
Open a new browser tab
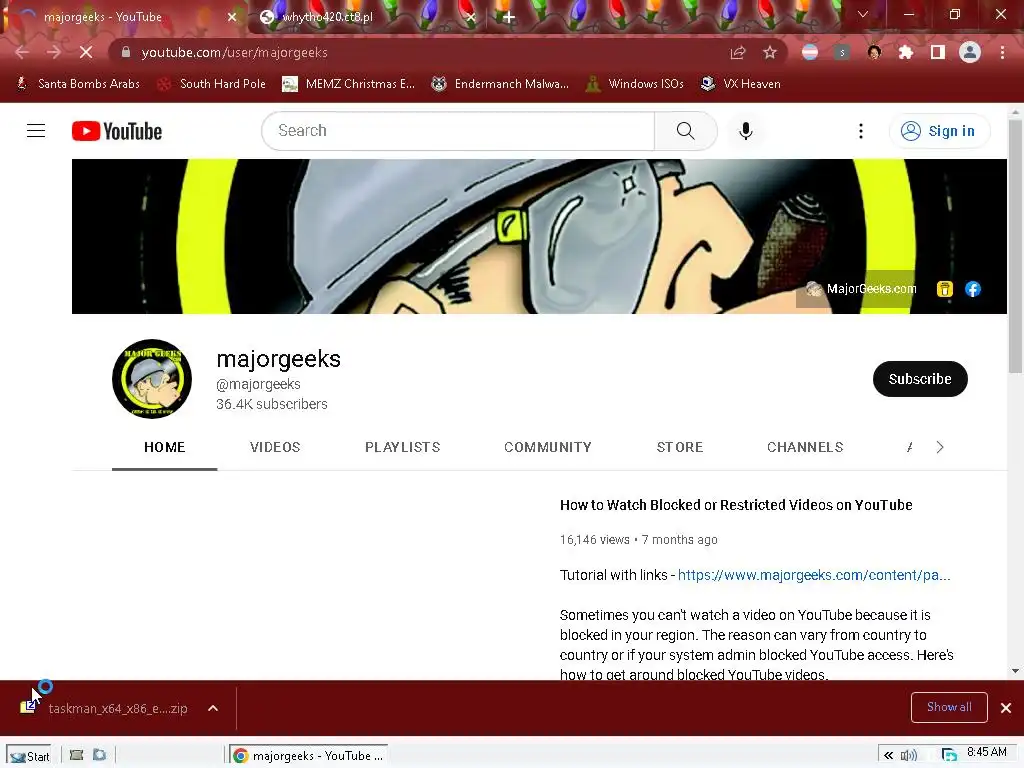(509, 18)
